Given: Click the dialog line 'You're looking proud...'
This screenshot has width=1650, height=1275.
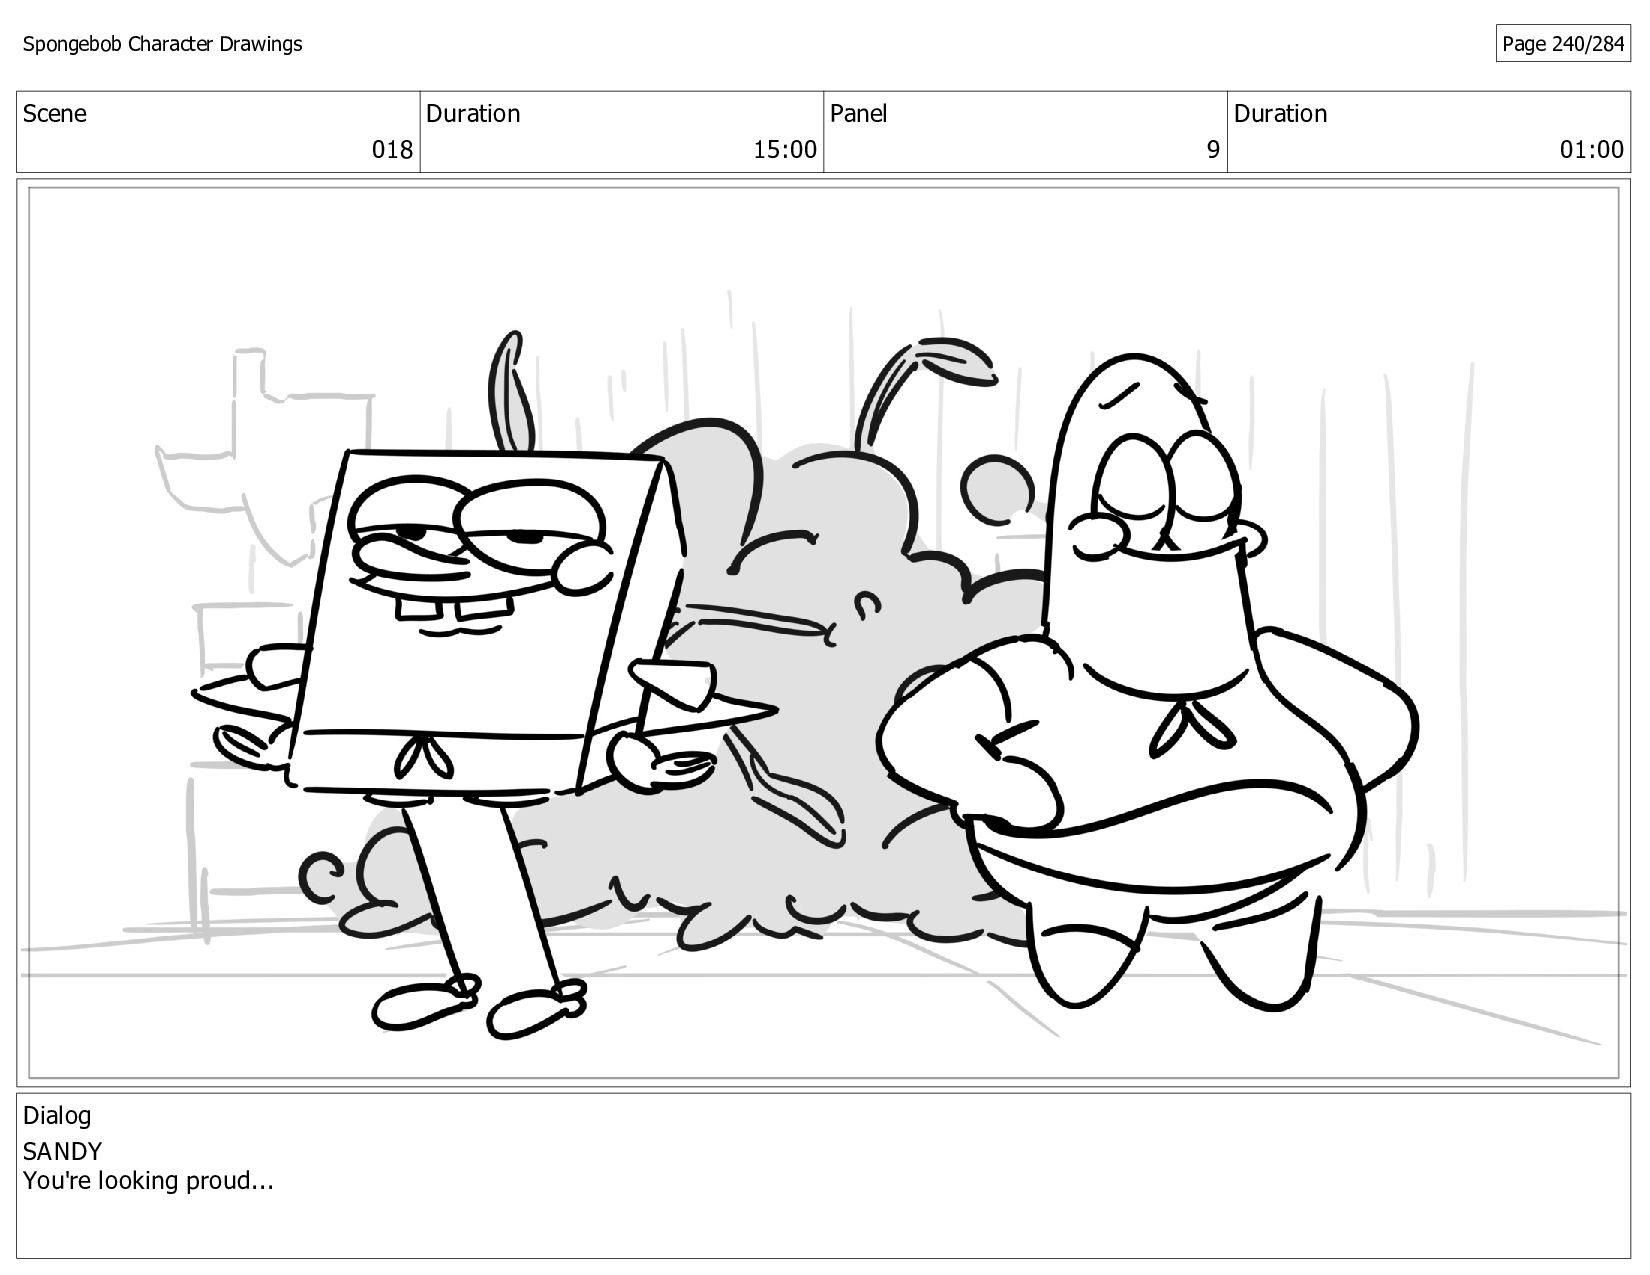Looking at the screenshot, I should pos(148,1181).
